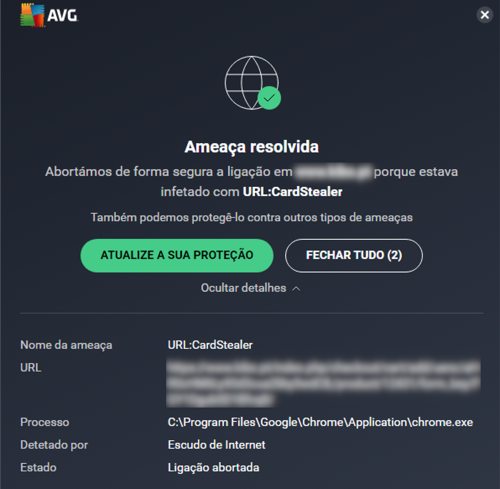
Task: Click the blurred domain in the message
Action: (x=333, y=172)
